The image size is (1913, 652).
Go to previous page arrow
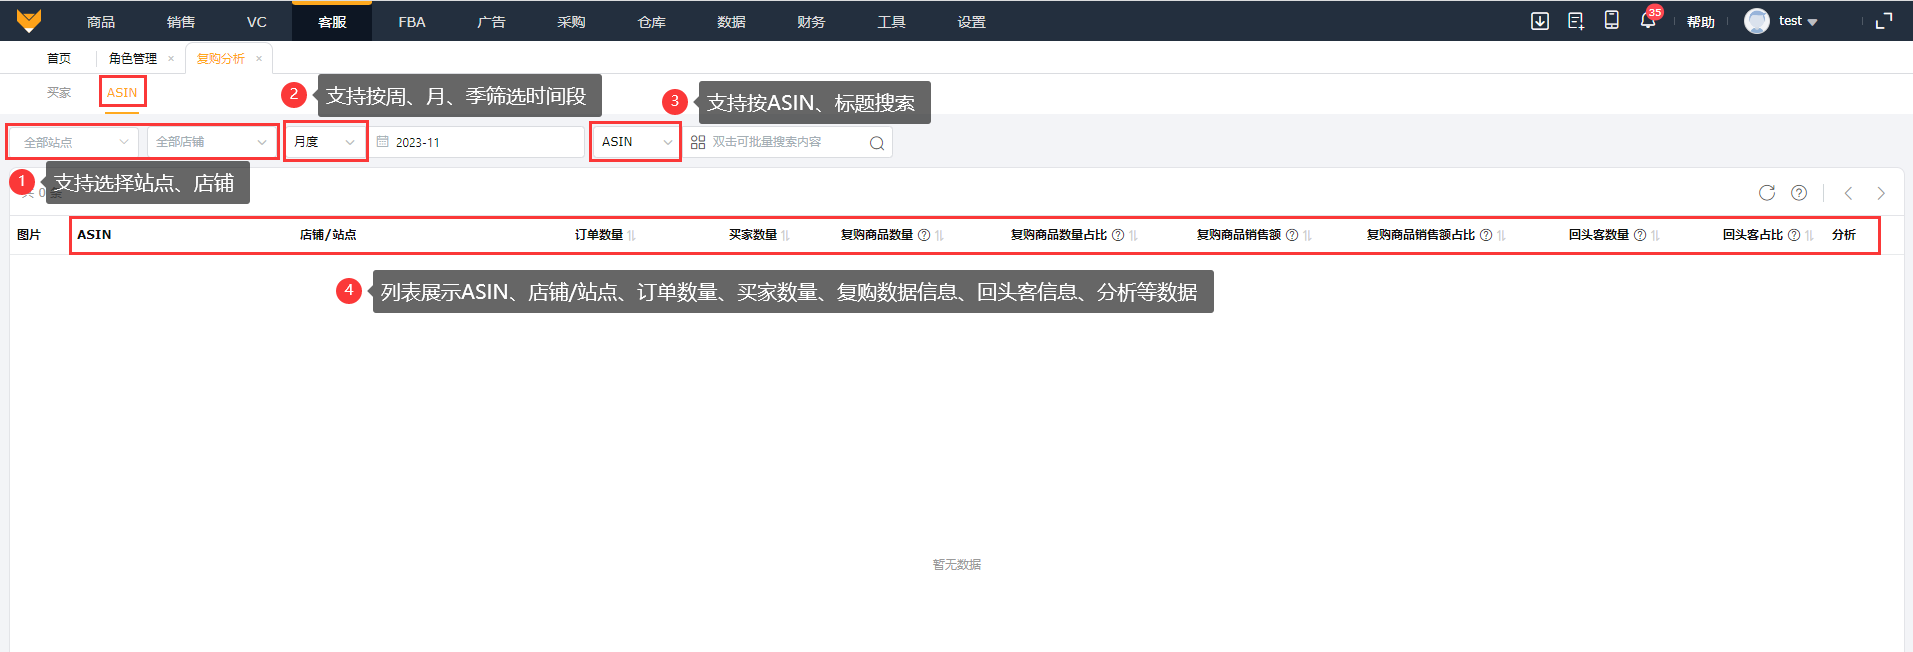(x=1848, y=193)
